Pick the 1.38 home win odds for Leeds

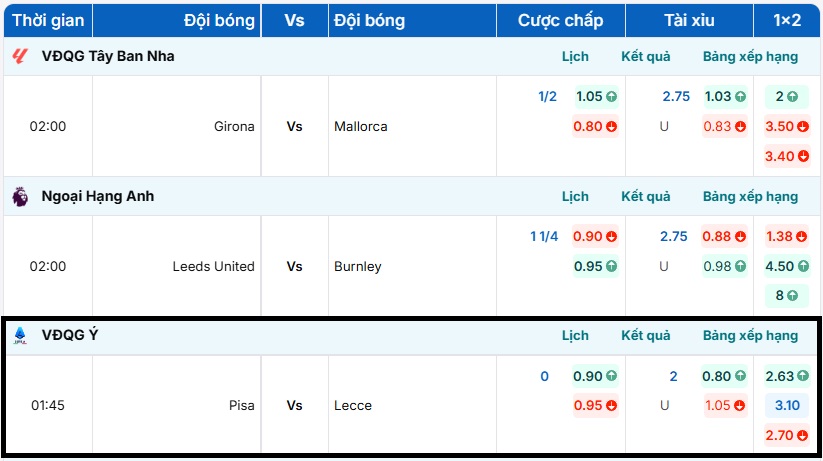click(786, 236)
